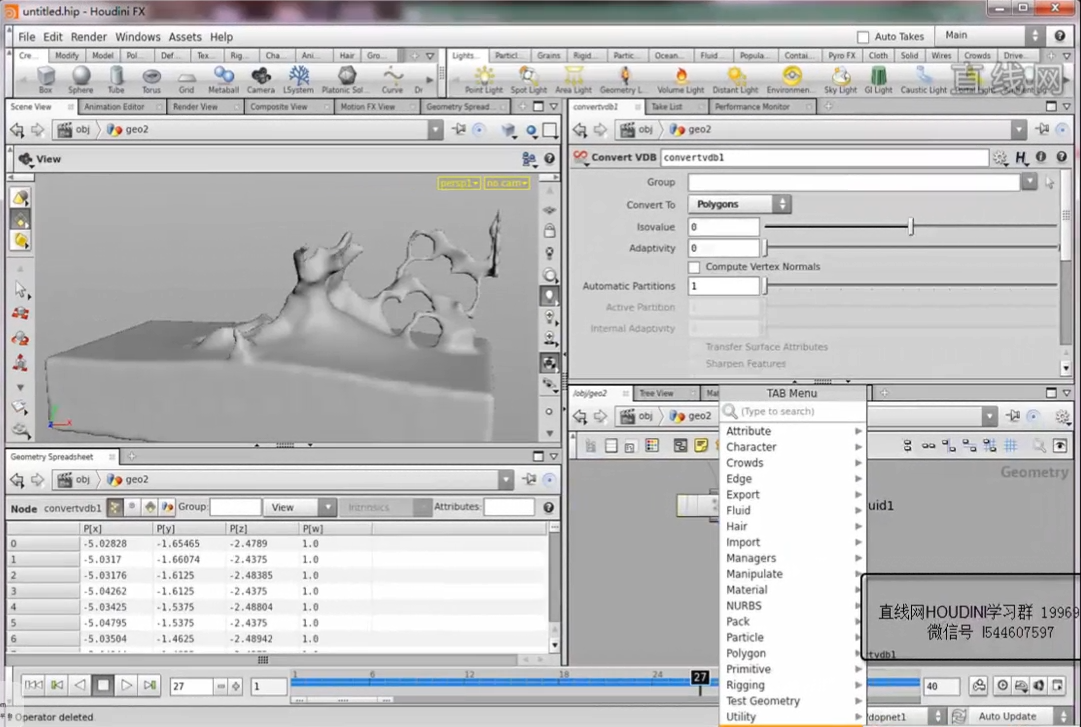Toggle pin on the parameter pane

click(1042, 130)
